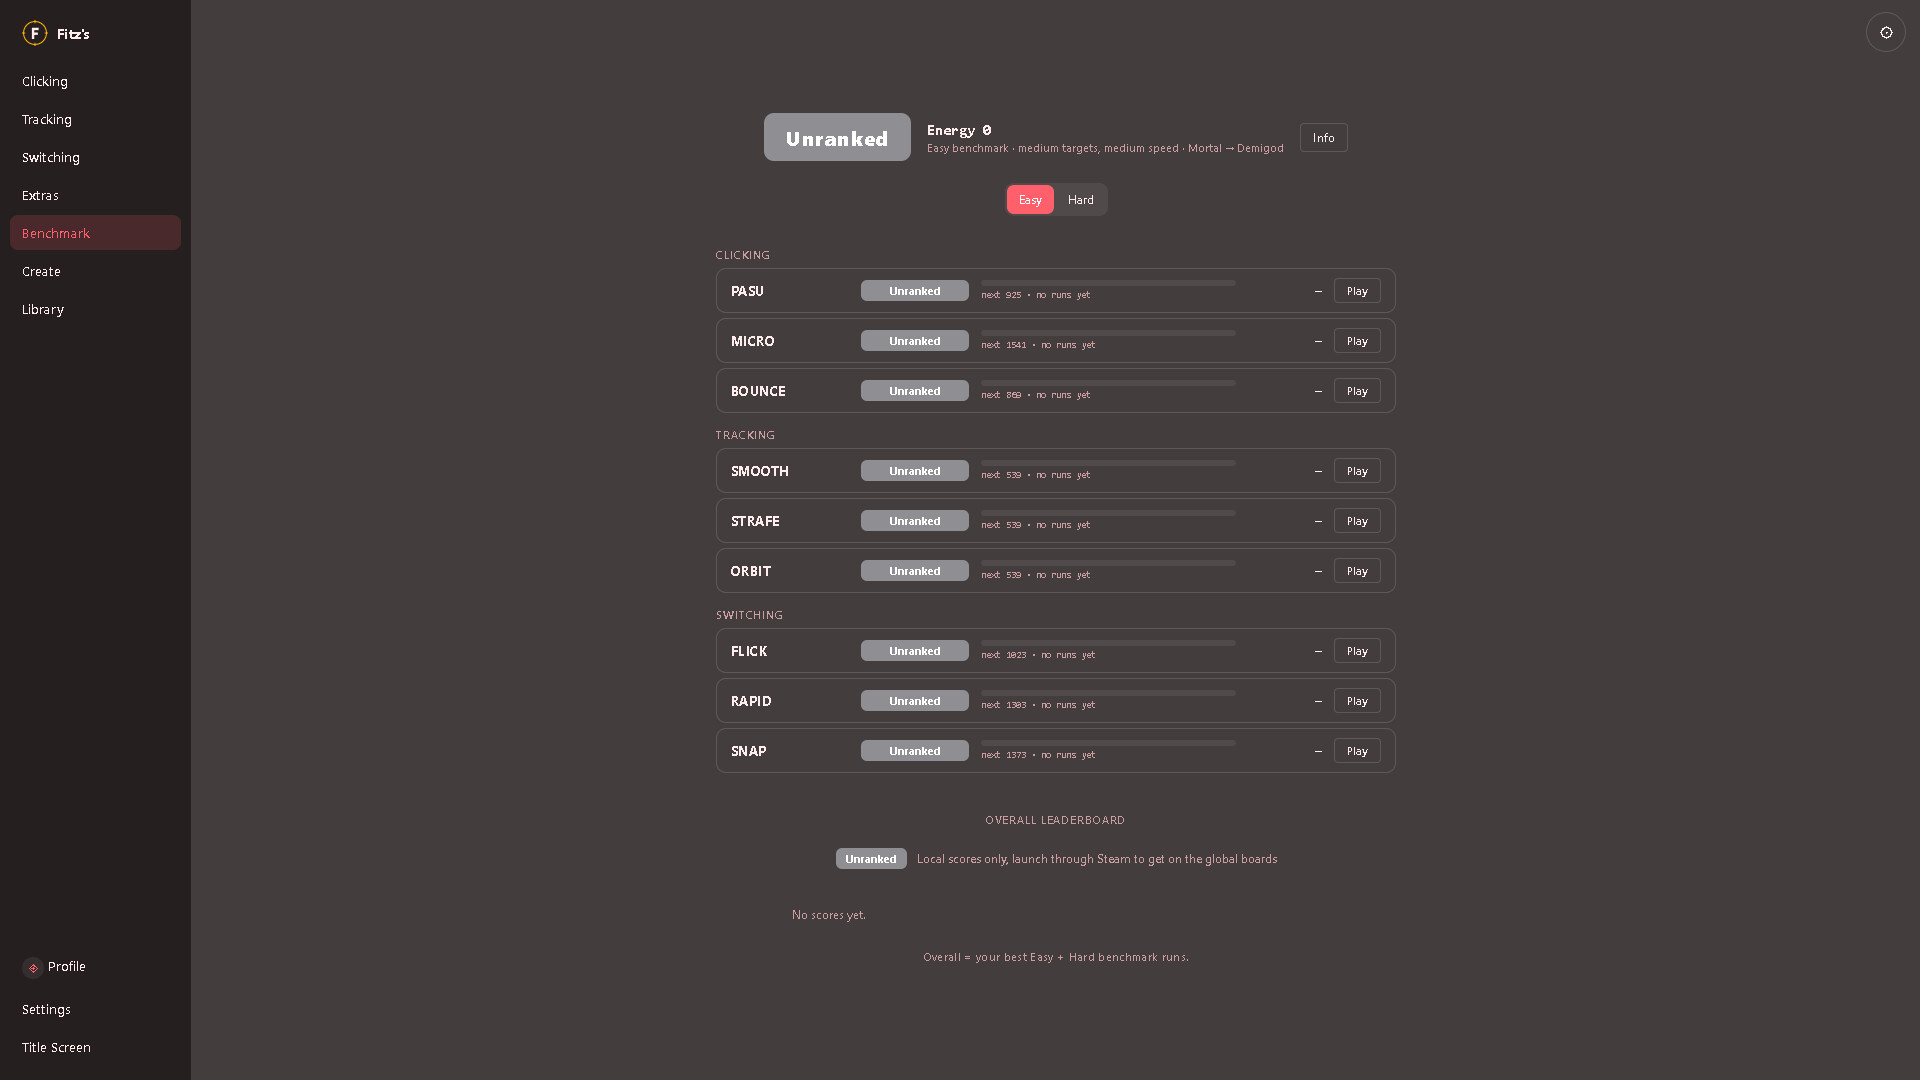This screenshot has width=1920, height=1080.
Task: Click the FLICK progress bar
Action: coord(1108,643)
